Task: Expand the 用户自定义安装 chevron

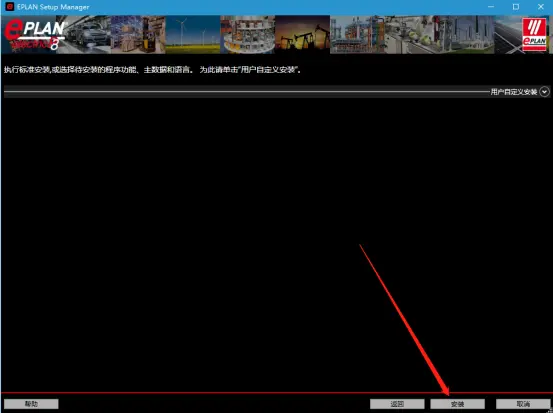Action: coord(545,92)
